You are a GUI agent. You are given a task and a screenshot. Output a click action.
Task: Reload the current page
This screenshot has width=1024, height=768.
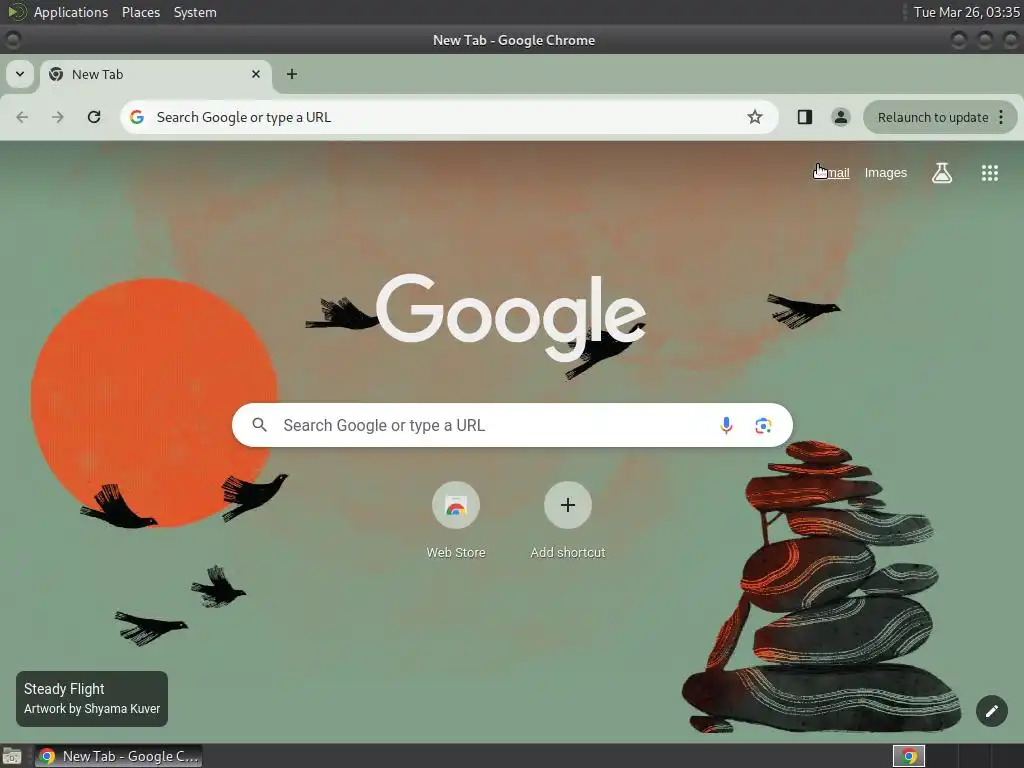94,117
